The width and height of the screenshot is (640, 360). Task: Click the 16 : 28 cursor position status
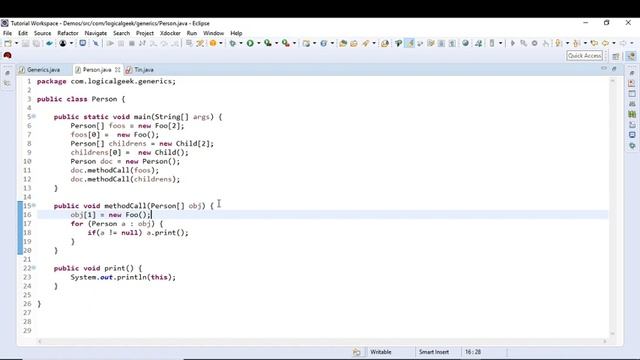473,352
